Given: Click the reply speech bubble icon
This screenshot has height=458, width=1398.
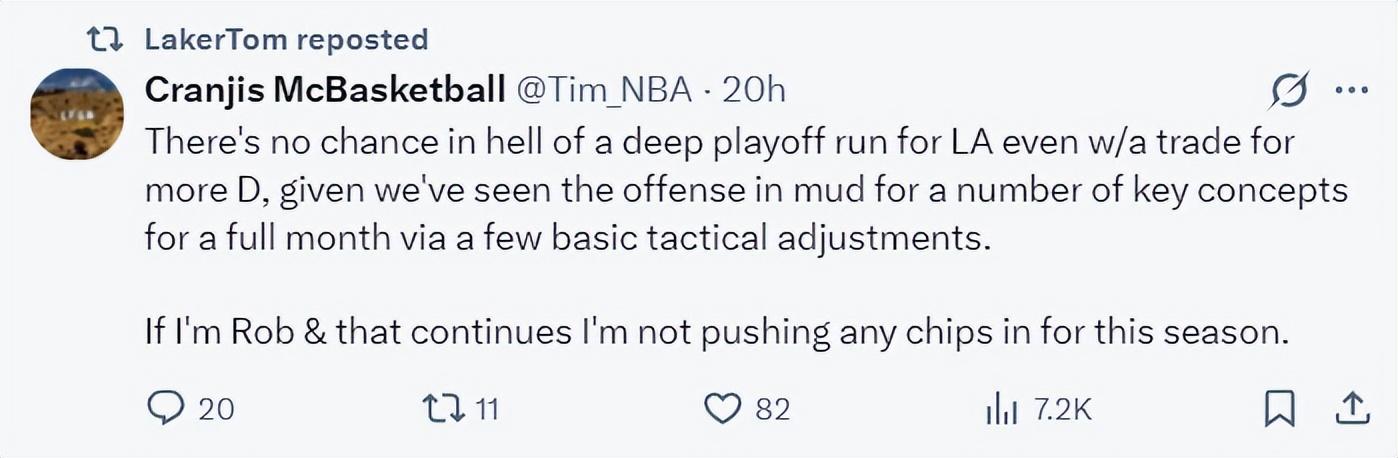Looking at the screenshot, I should pos(163,408).
